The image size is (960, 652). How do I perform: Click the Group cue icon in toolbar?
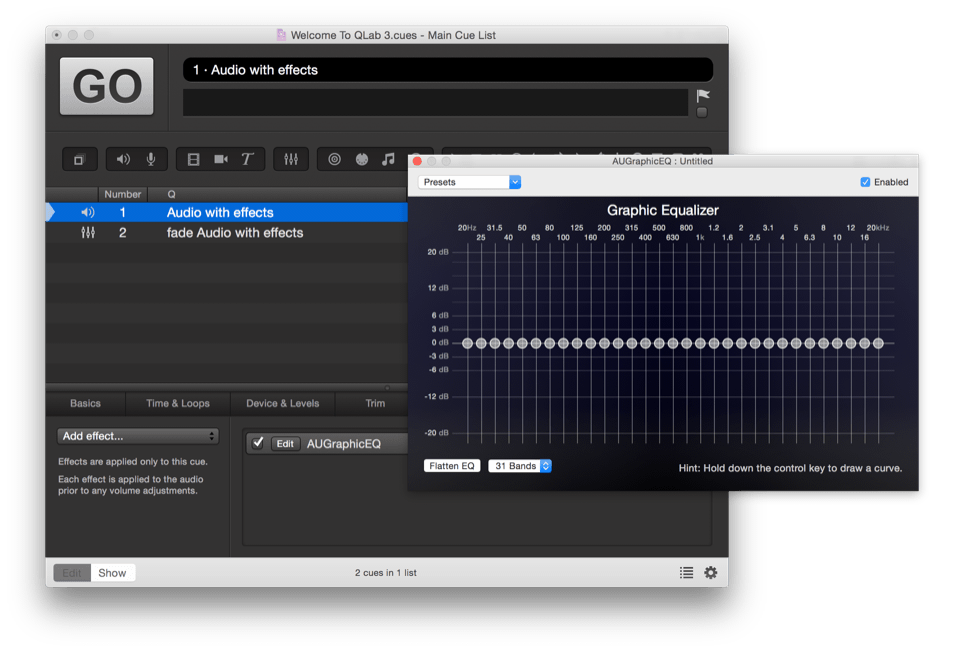[80, 159]
